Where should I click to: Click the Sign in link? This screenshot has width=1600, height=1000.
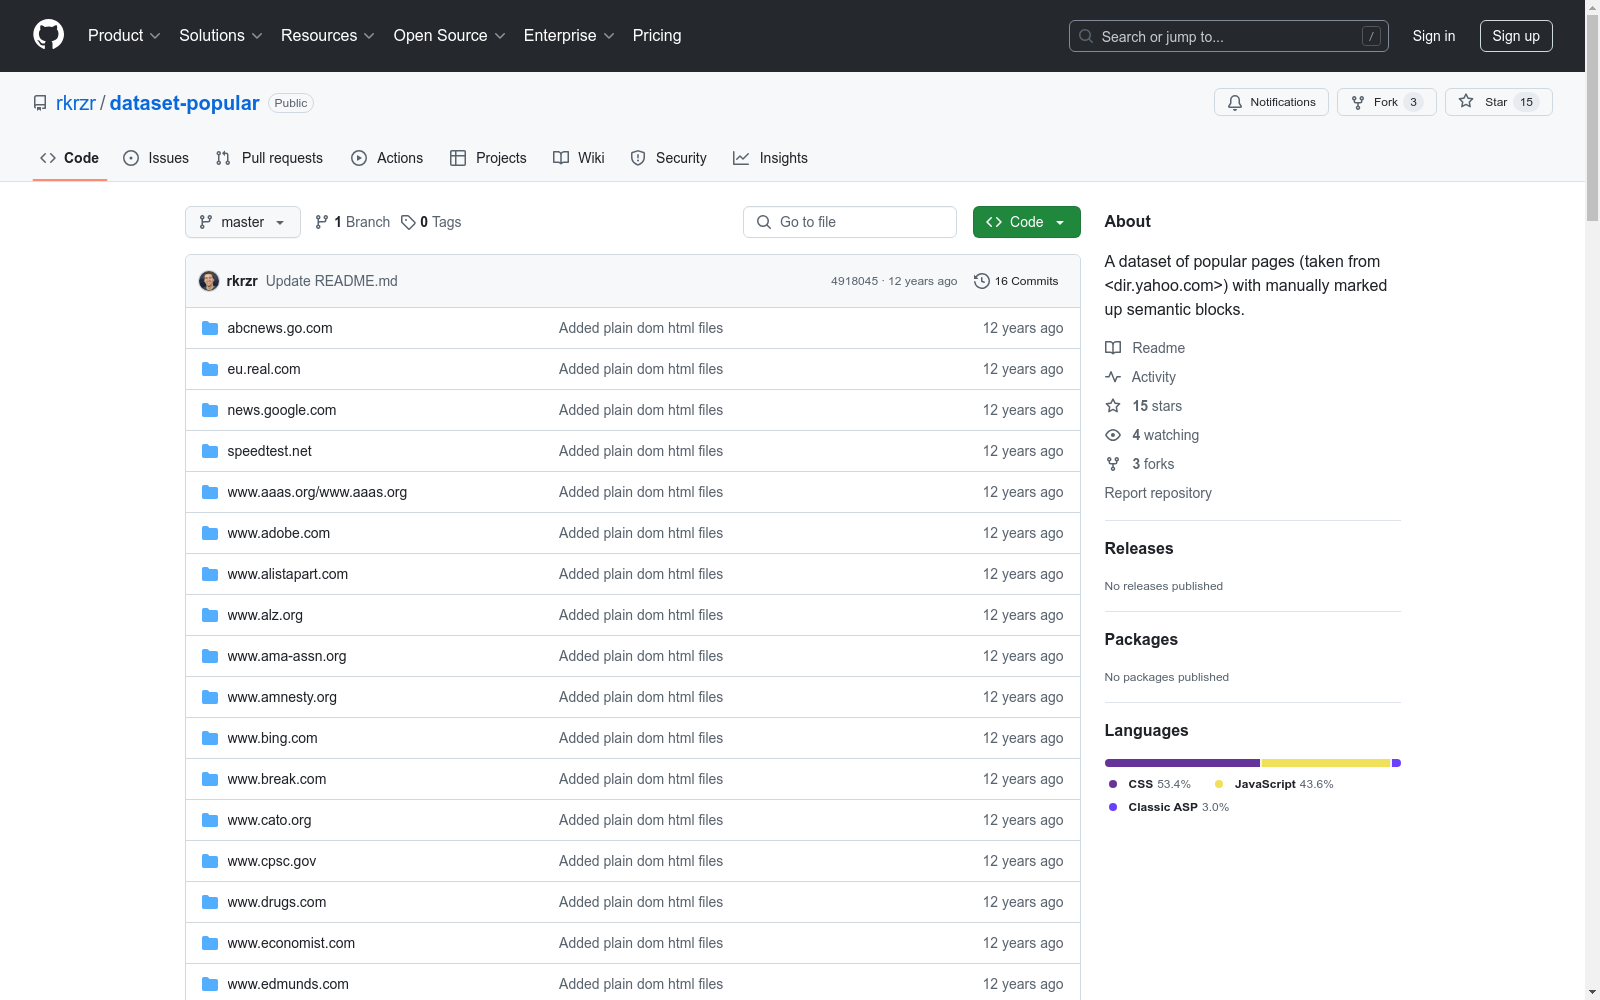(1434, 36)
